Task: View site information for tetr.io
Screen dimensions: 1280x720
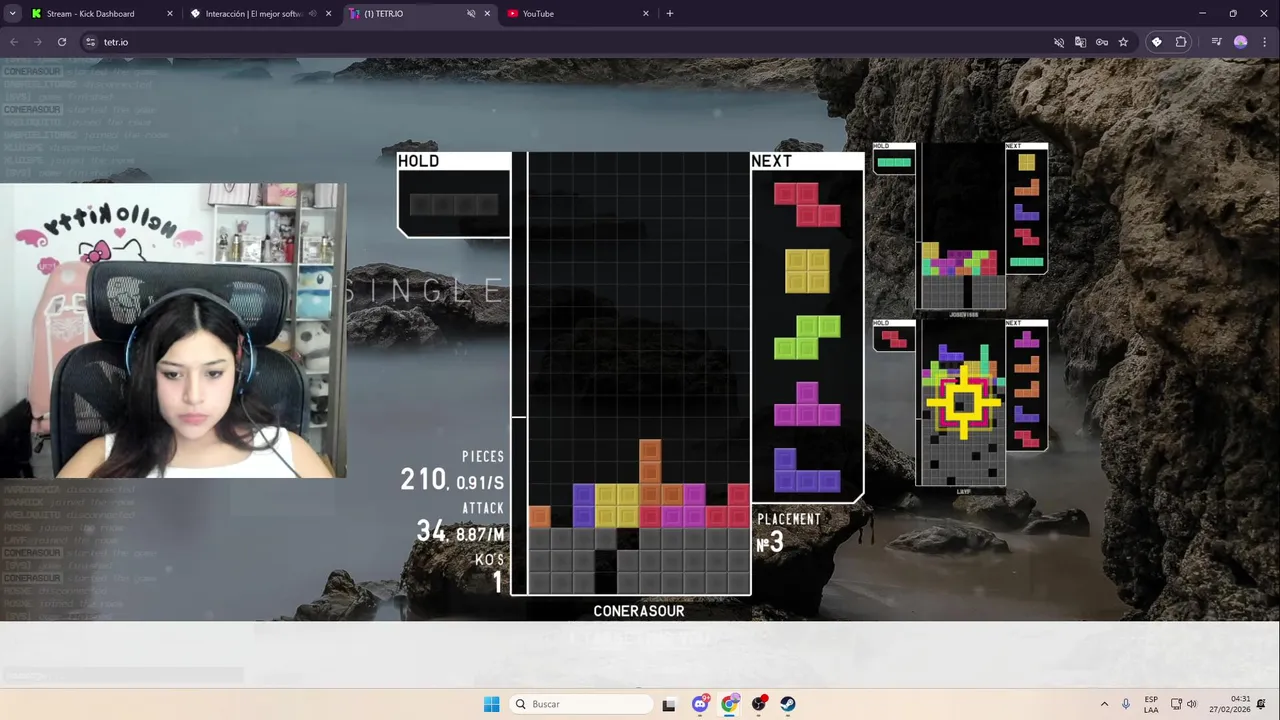Action: point(90,42)
